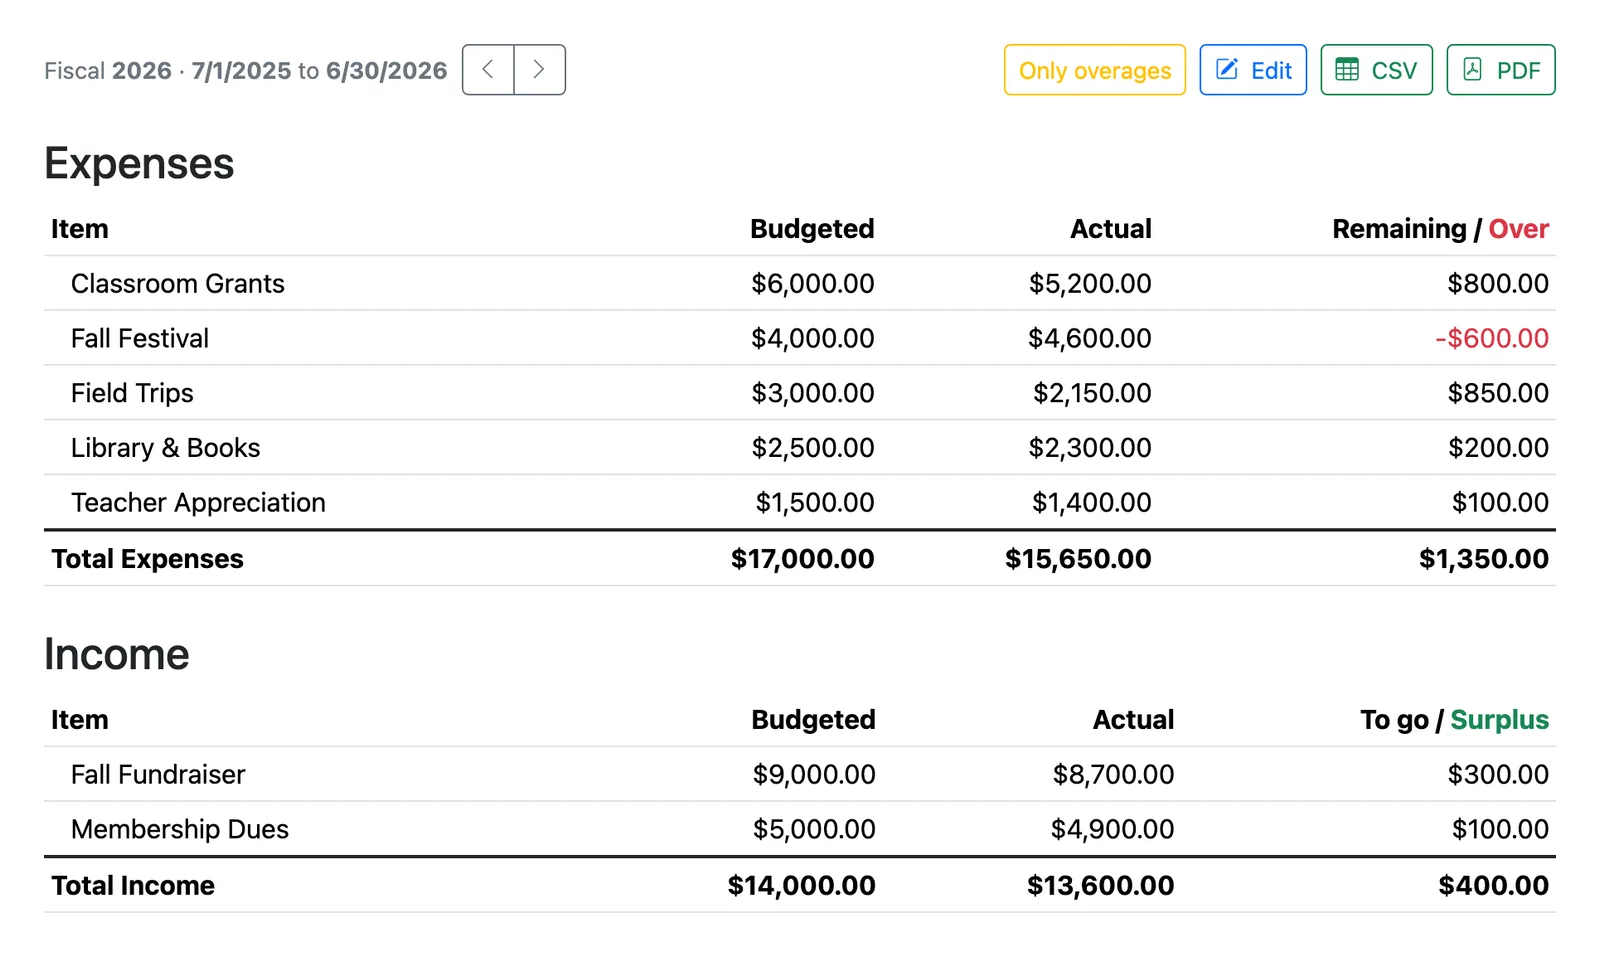Click the Remaining / Over column header
The image size is (1600, 957).
pos(1441,229)
